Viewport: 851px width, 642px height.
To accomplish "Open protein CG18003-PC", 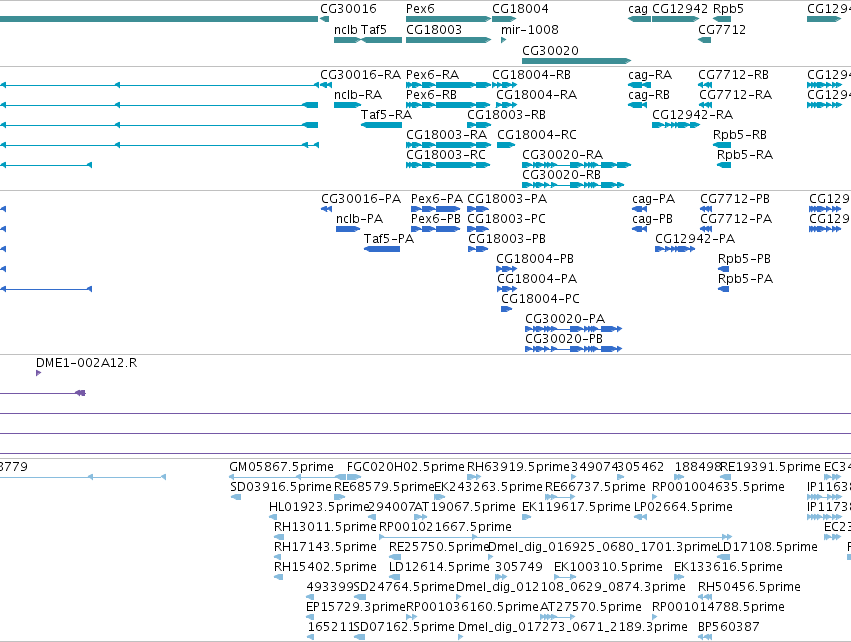I will tap(506, 219).
